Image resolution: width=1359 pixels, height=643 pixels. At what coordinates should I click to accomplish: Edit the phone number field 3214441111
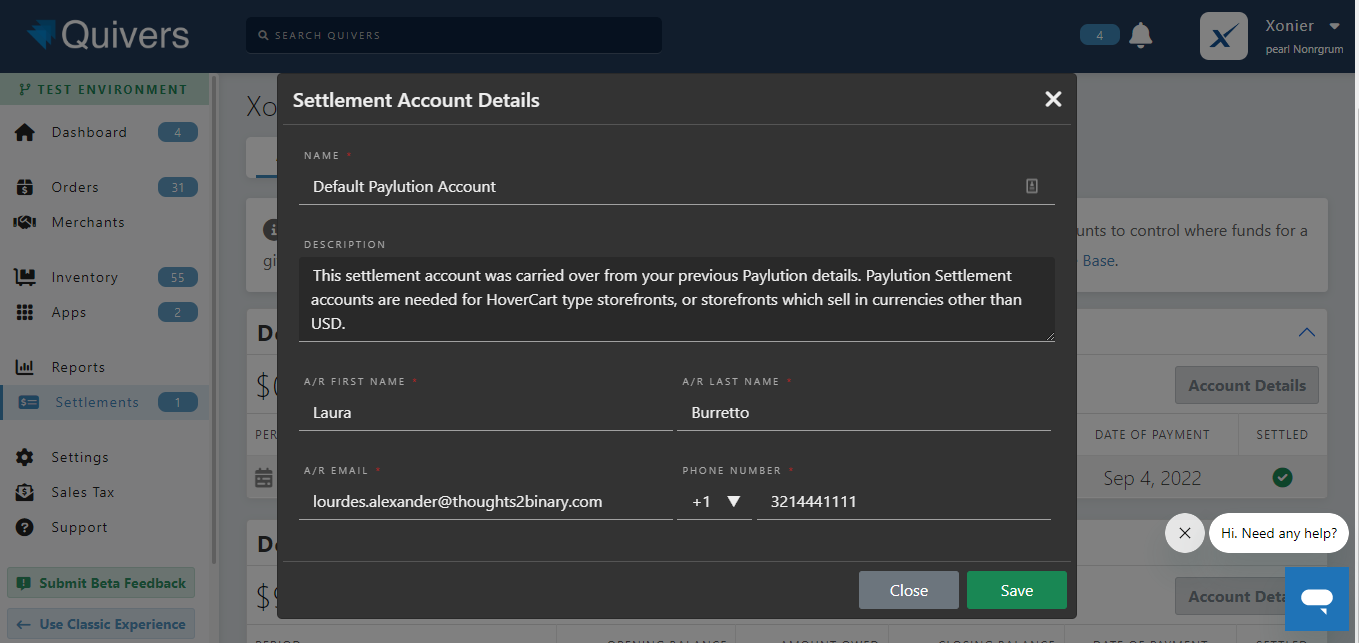click(x=904, y=501)
